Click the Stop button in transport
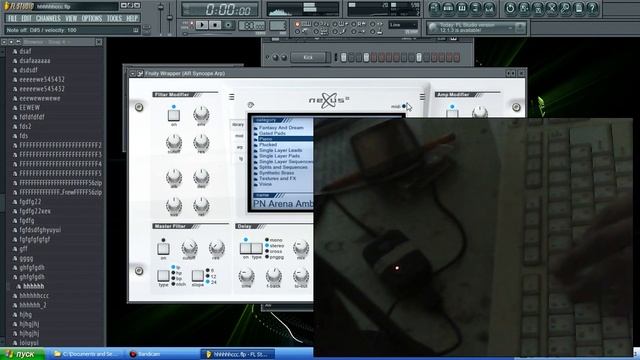This screenshot has height=360, width=640. tap(215, 25)
